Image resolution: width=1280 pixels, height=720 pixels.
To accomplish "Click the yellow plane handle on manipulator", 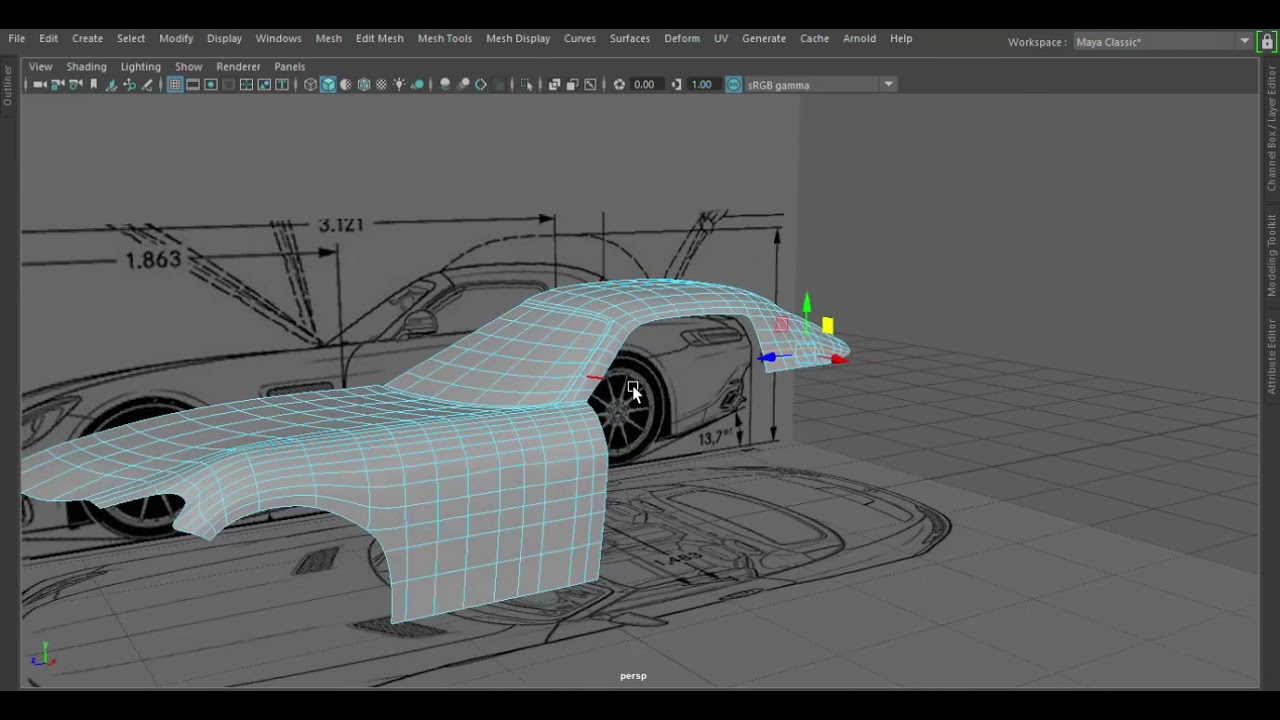I will [828, 325].
